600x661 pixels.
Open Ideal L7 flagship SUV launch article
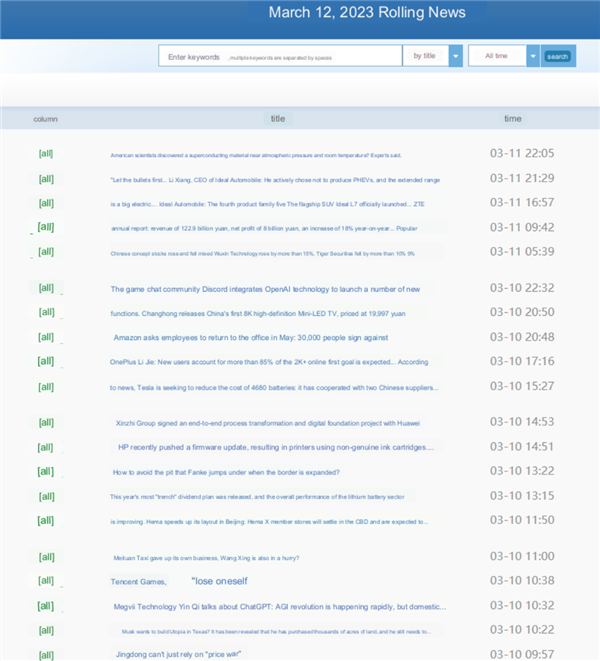click(x=267, y=204)
